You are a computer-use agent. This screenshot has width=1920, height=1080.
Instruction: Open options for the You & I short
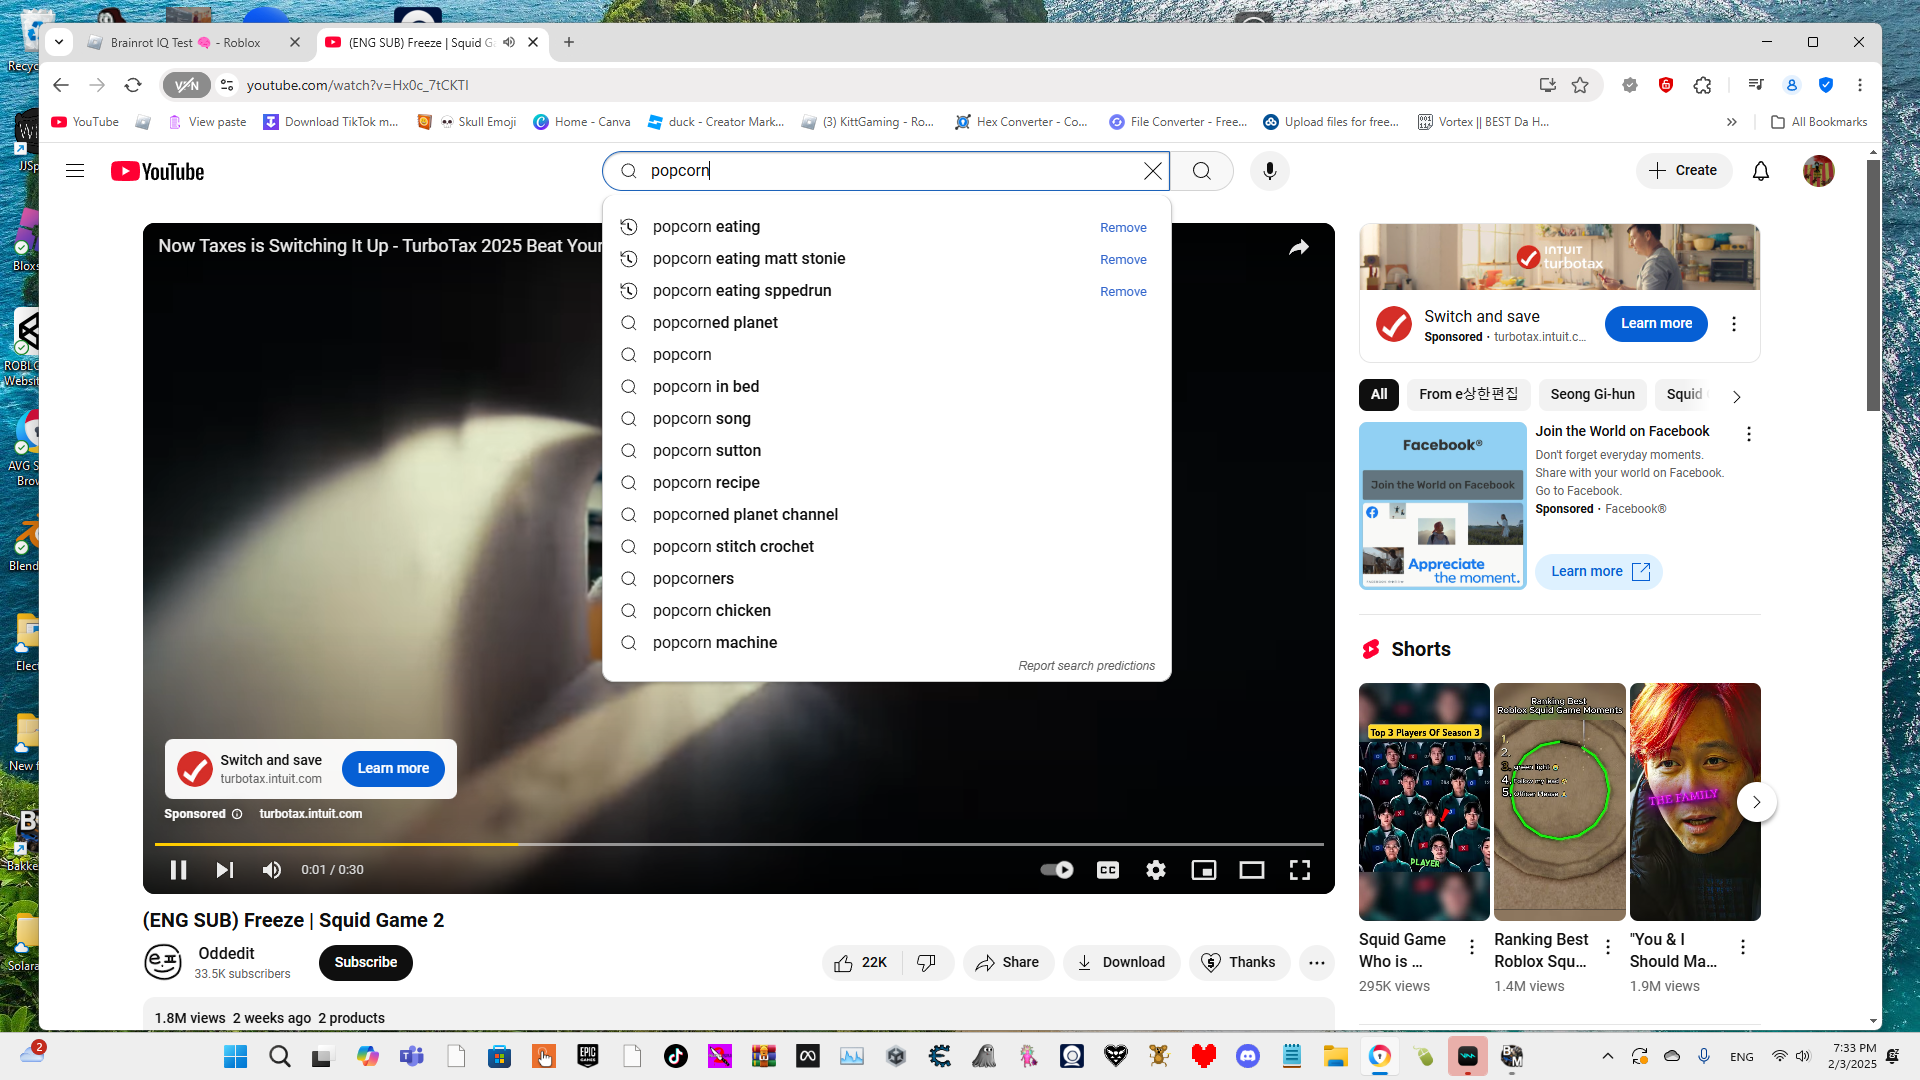pos(1743,947)
